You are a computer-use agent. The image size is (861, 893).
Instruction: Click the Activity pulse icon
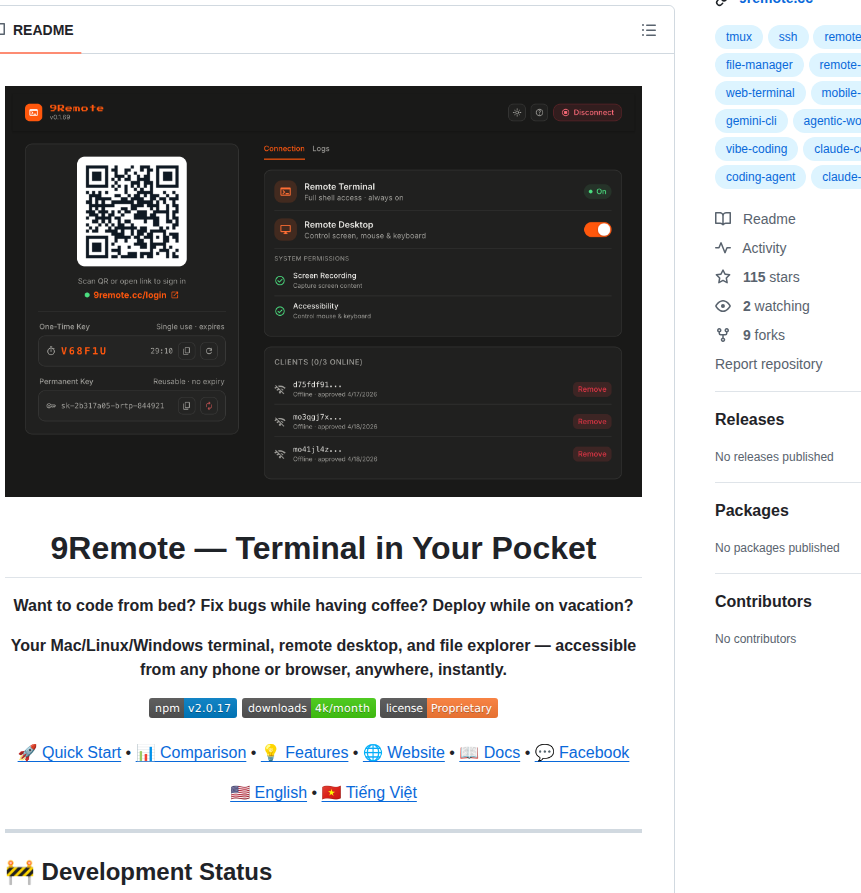coord(723,248)
